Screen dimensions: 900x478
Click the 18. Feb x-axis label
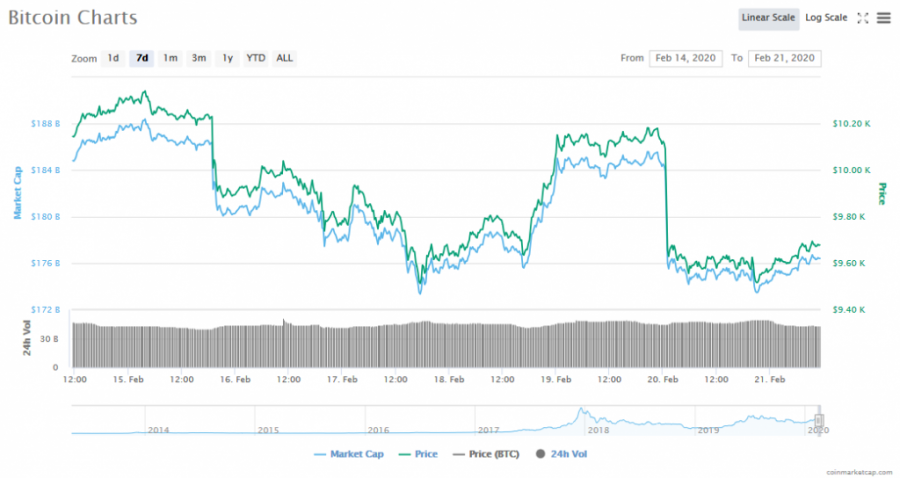449,379
